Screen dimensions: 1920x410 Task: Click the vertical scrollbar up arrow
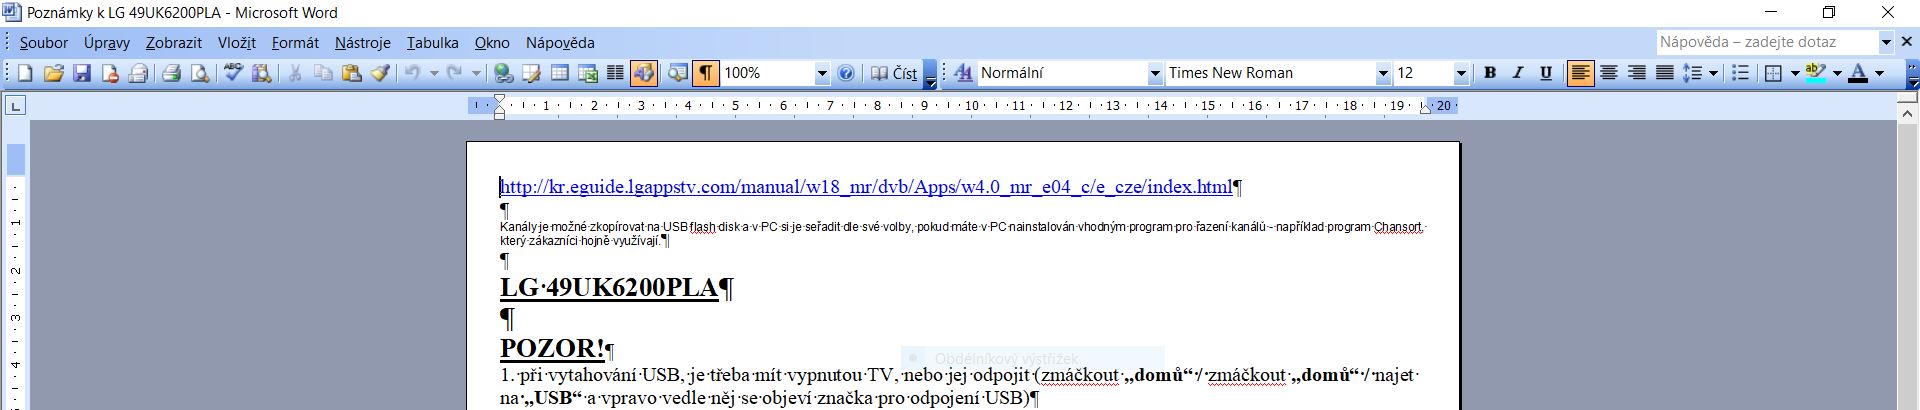[x=1908, y=114]
